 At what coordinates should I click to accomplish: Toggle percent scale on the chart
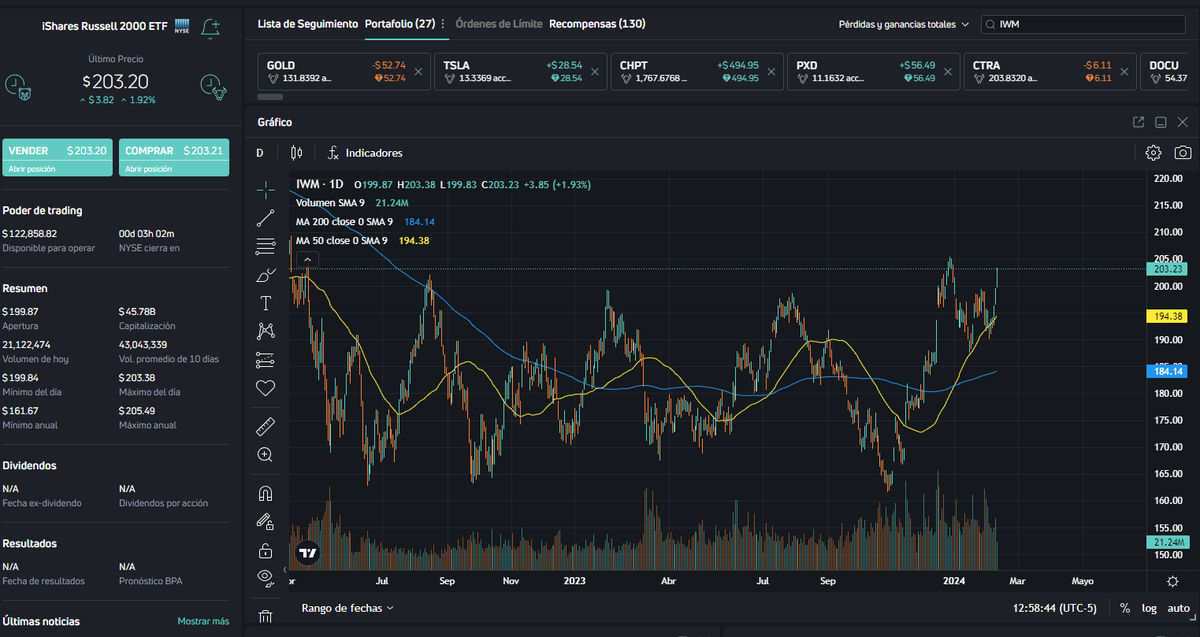click(x=1125, y=608)
